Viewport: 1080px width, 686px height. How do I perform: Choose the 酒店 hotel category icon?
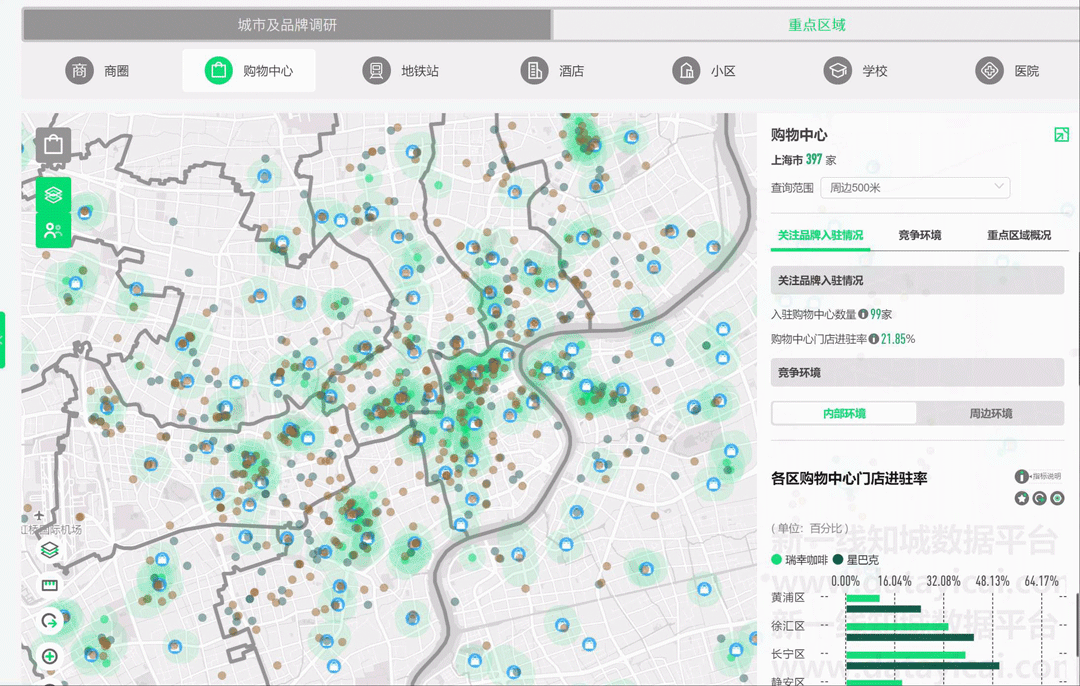coord(535,71)
